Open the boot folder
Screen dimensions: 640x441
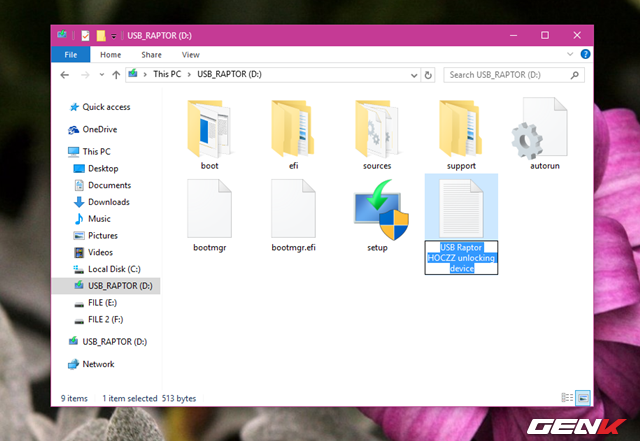209,135
